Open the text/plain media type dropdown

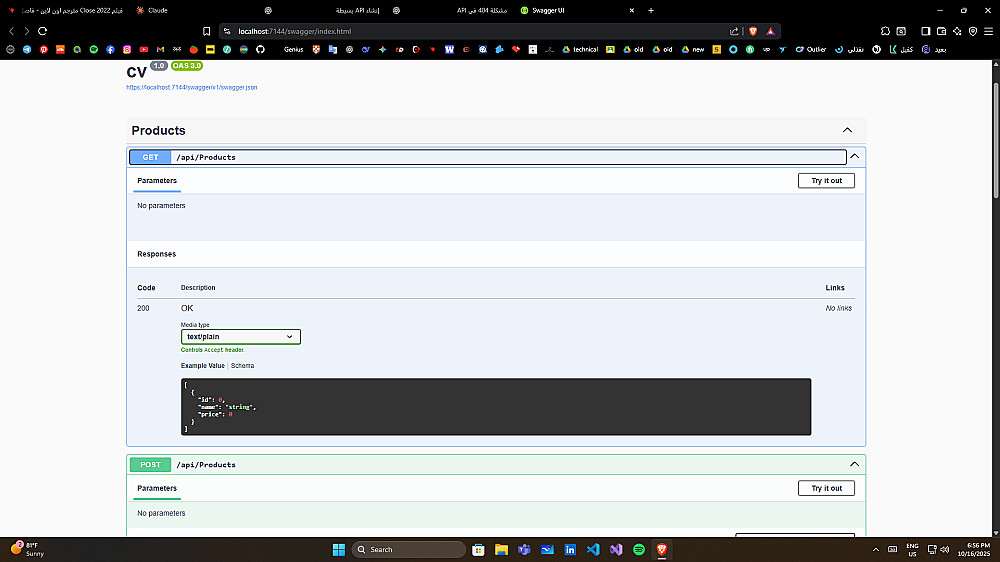click(240, 337)
